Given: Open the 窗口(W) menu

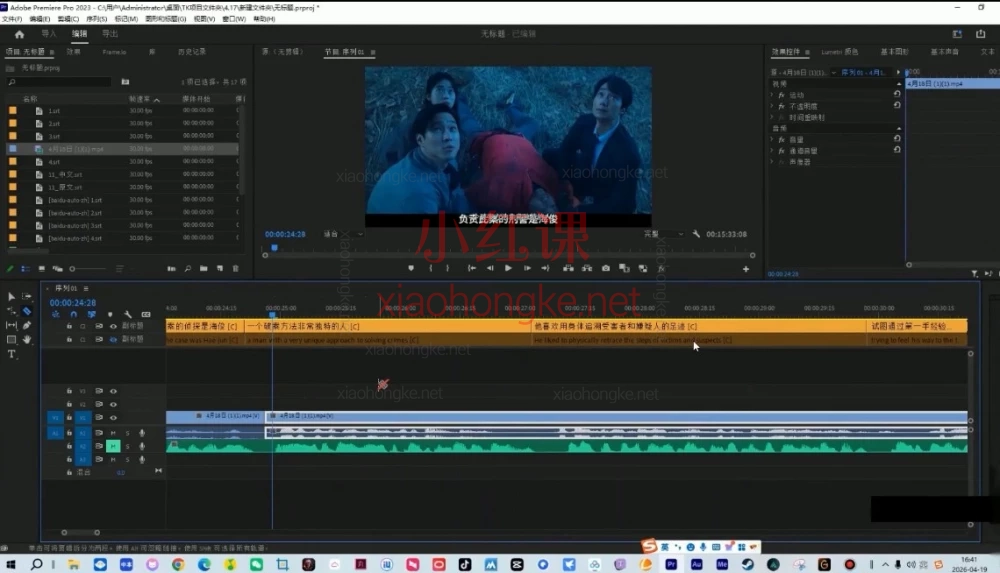Looking at the screenshot, I should pos(234,19).
